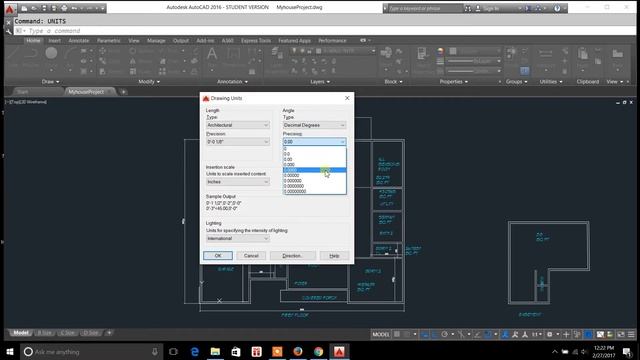Select 0.00000000 in the precision list

(x=314, y=191)
